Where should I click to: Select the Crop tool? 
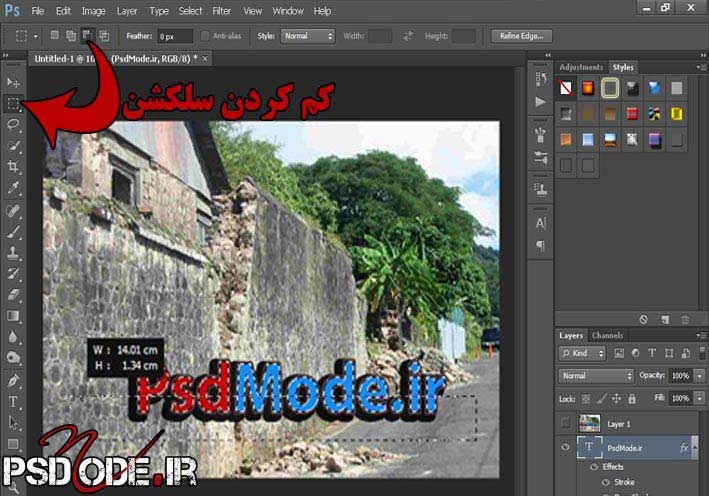(x=13, y=166)
